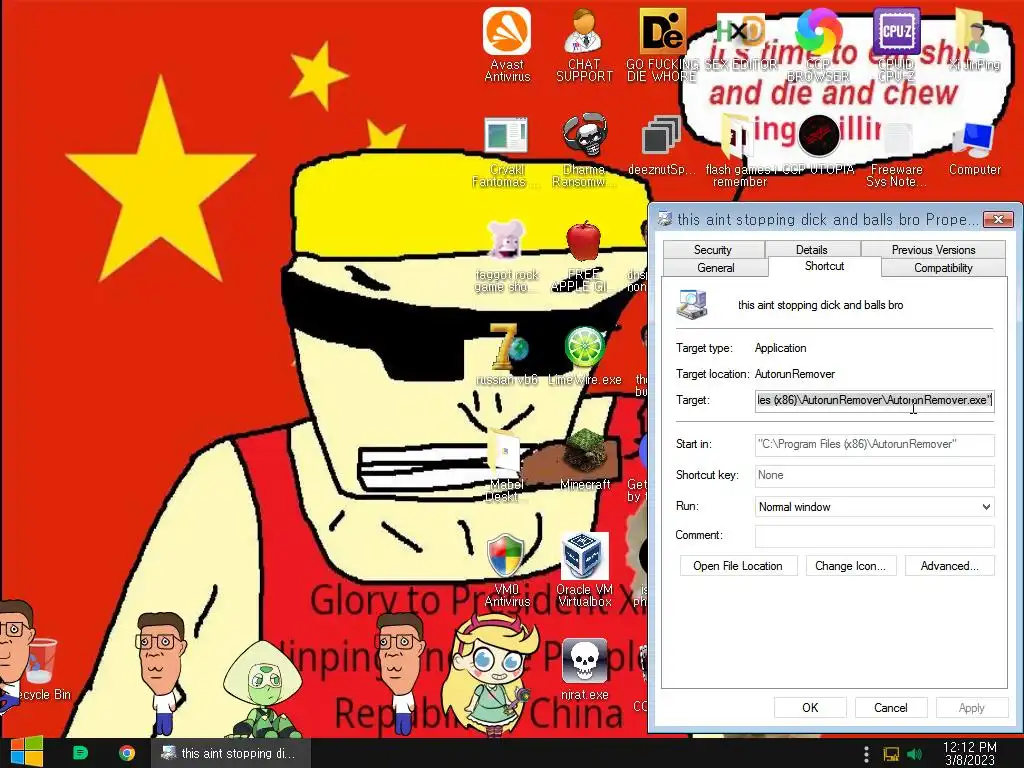Select the properties window taskbar button
Screen dimensions: 1024x768
tap(230, 753)
